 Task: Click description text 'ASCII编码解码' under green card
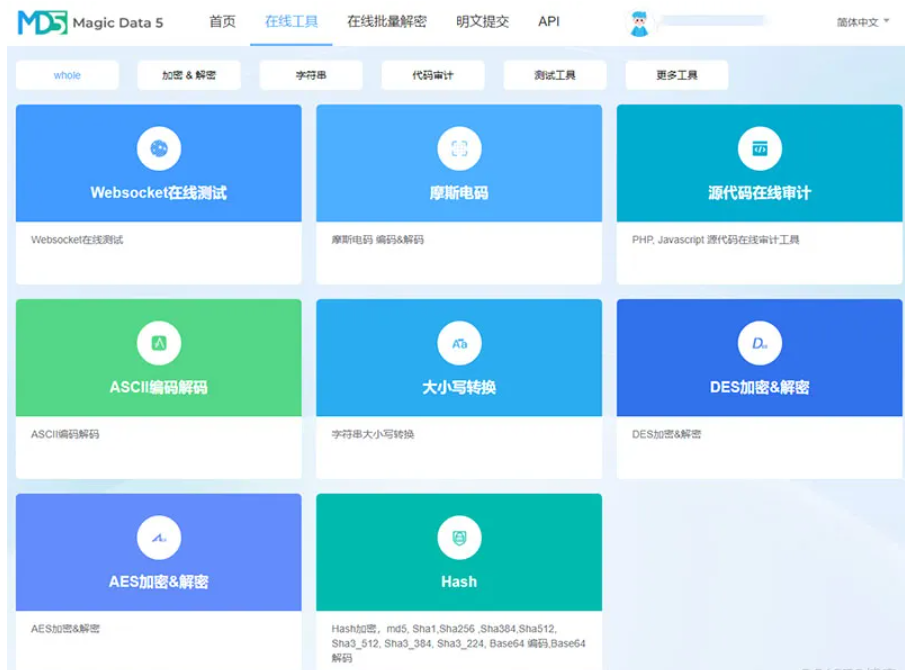click(65, 434)
